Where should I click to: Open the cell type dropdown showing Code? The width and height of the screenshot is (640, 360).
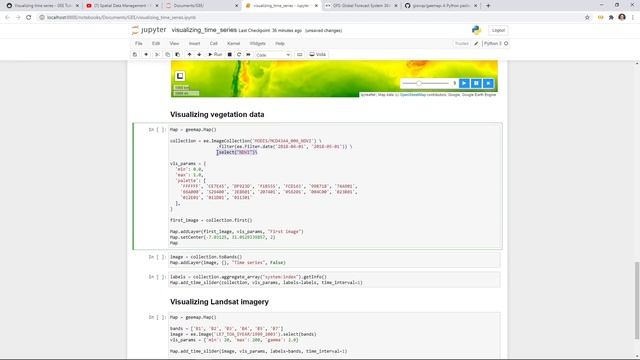tap(273, 55)
